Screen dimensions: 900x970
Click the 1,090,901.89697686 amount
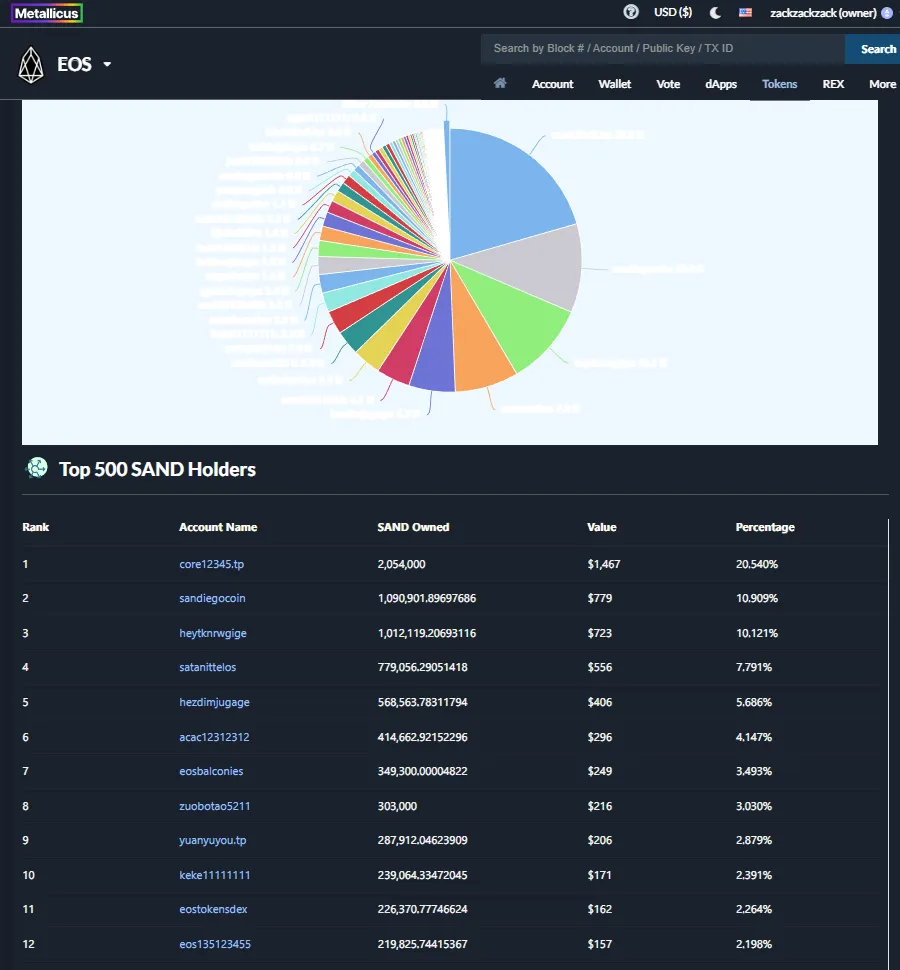(427, 598)
